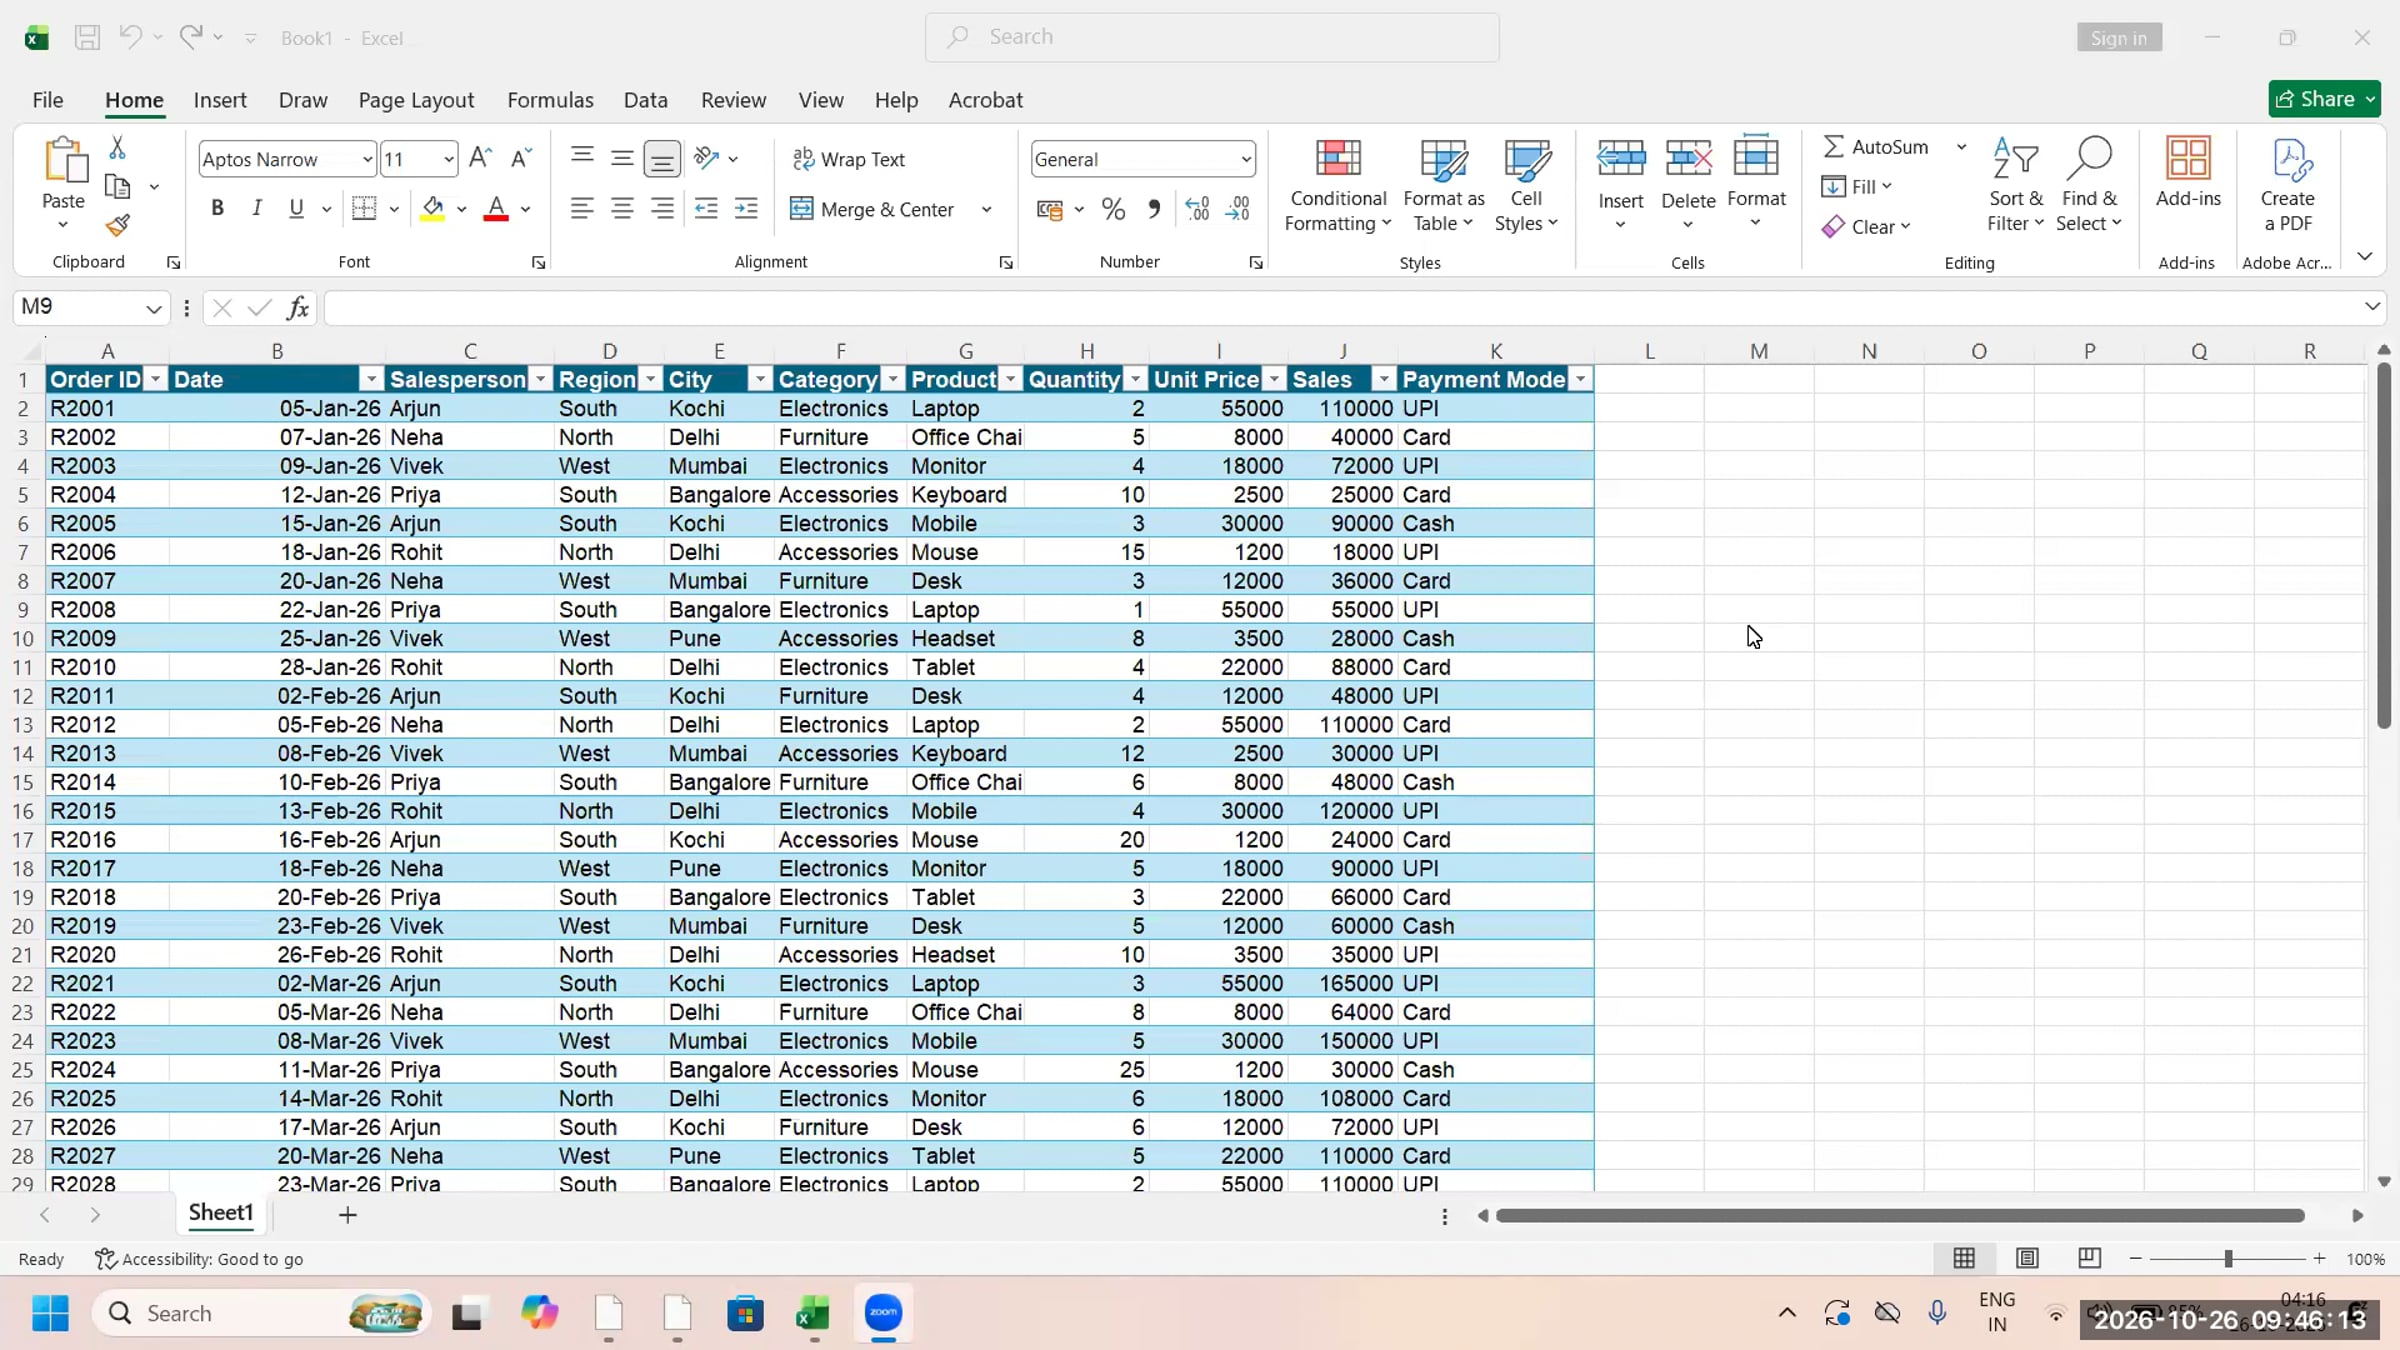Click the Fill Color yellow swatch button

(433, 208)
